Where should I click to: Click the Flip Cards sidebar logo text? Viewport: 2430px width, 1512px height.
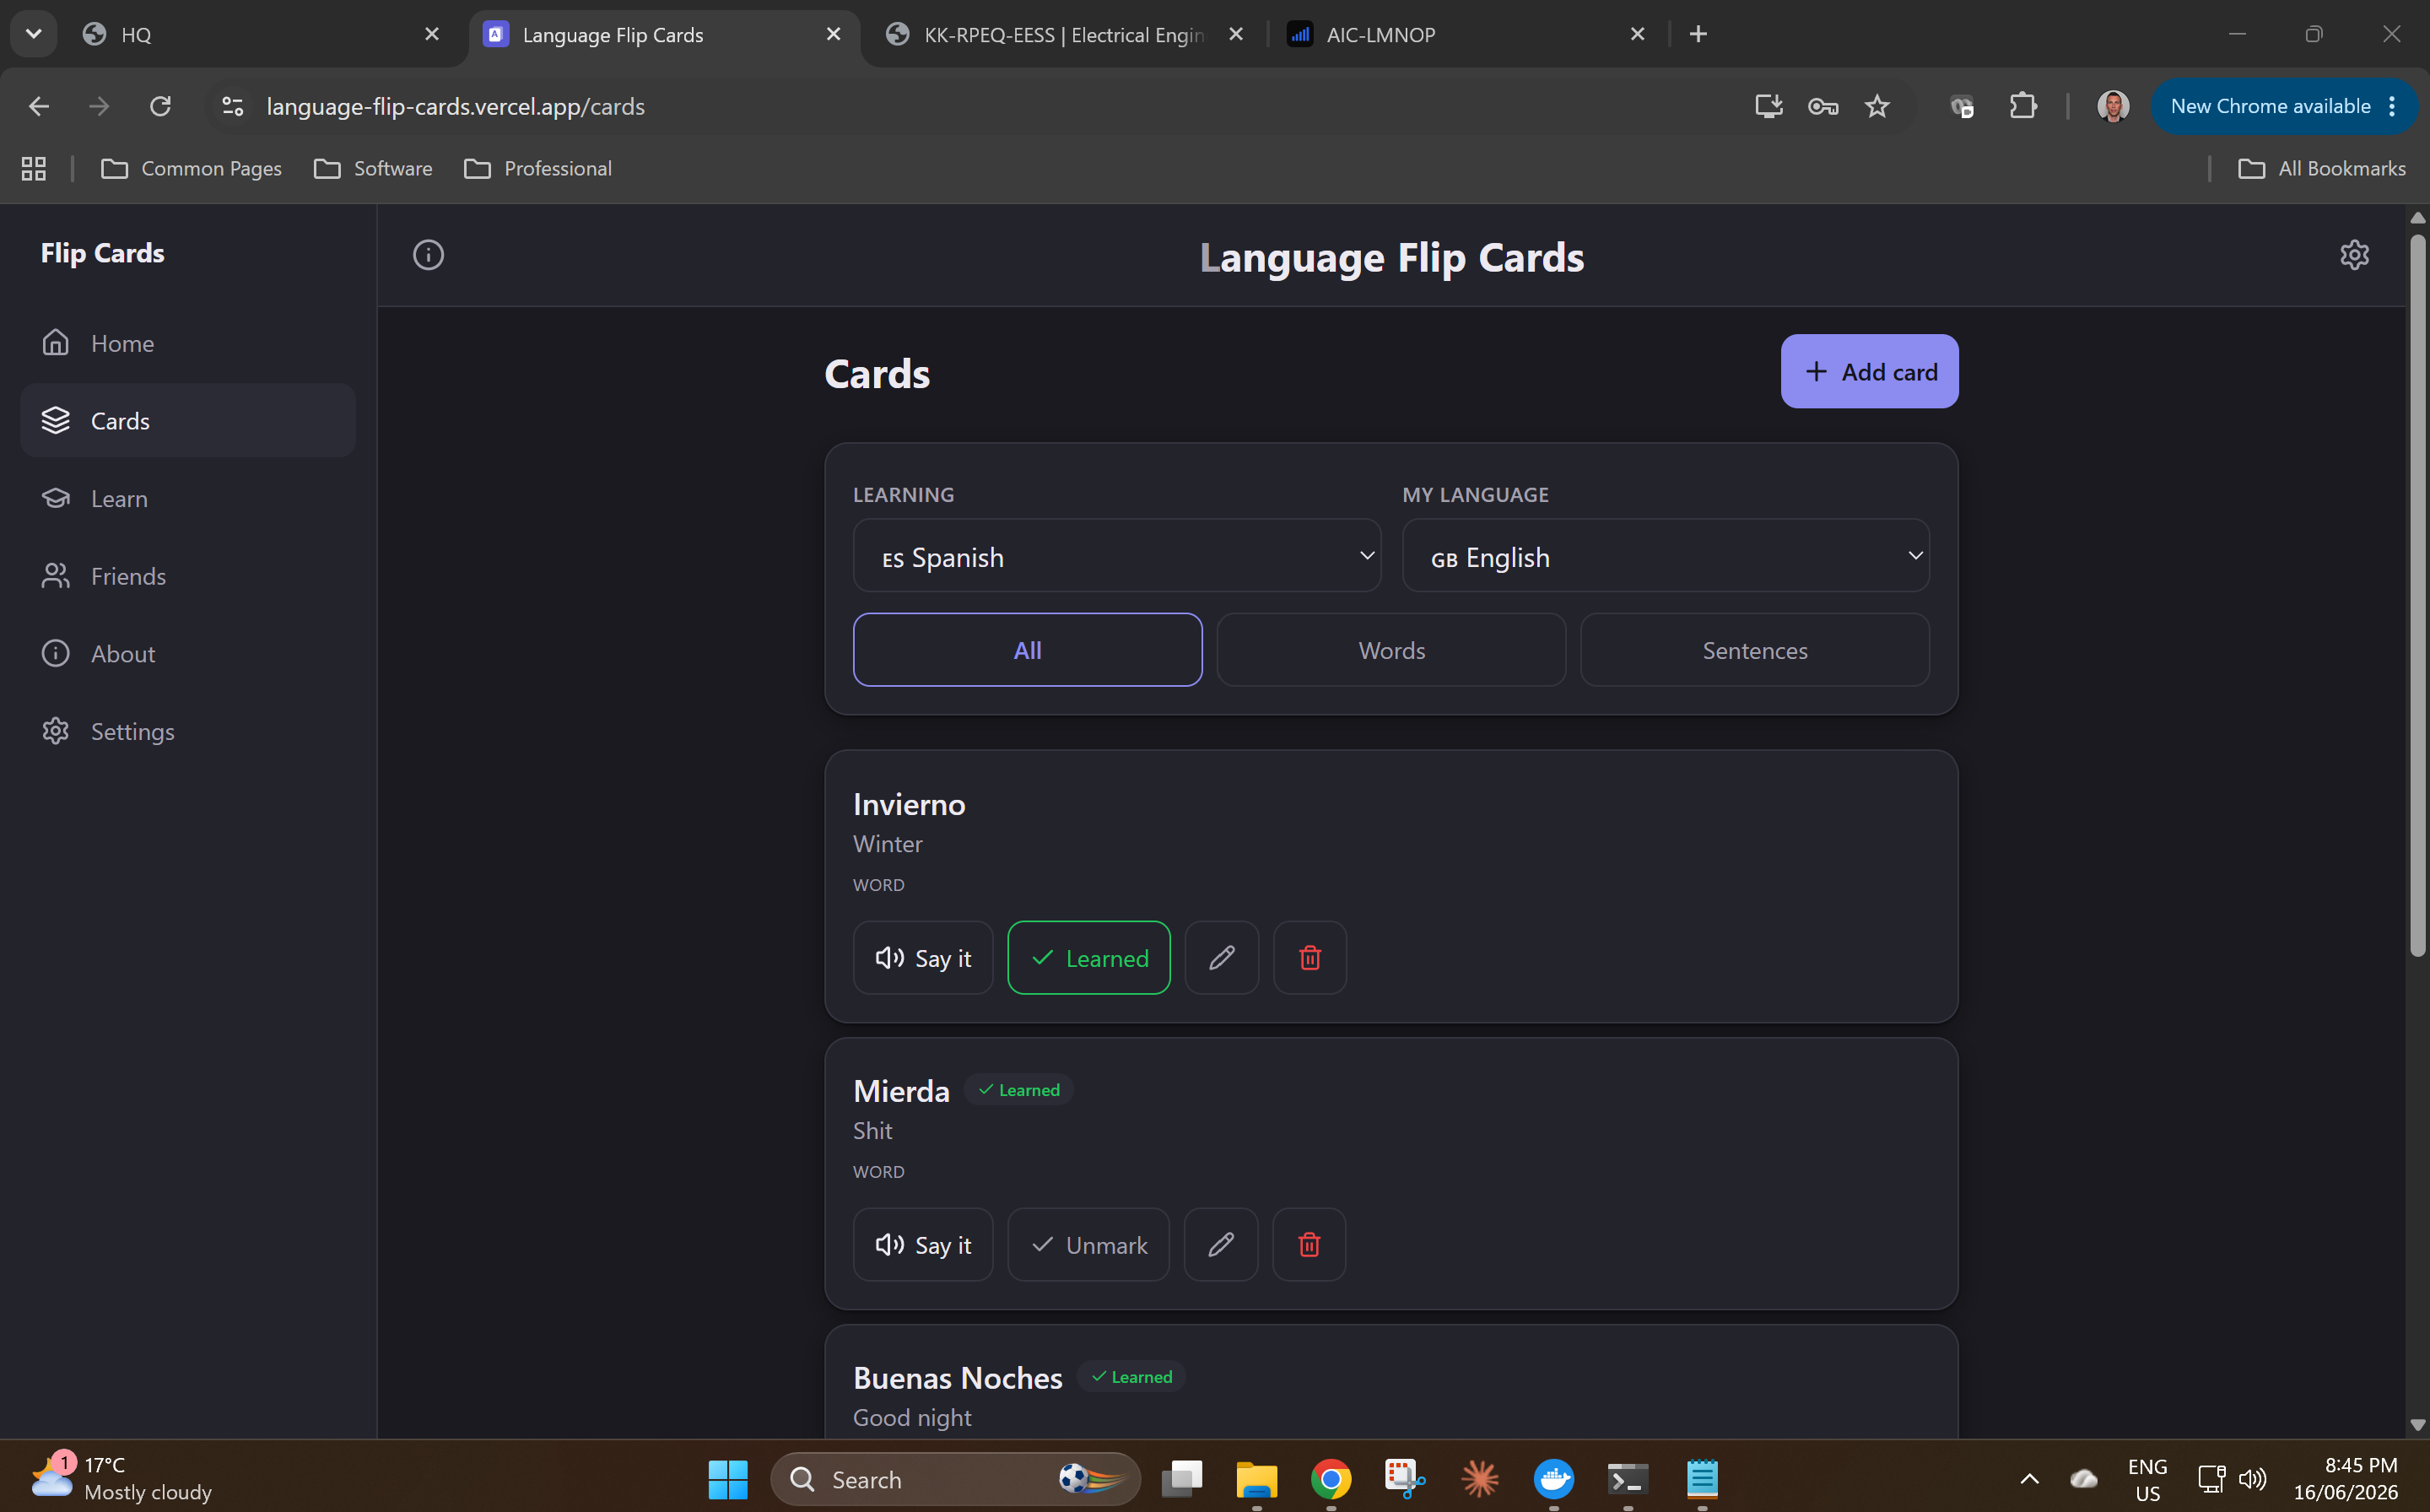point(102,253)
